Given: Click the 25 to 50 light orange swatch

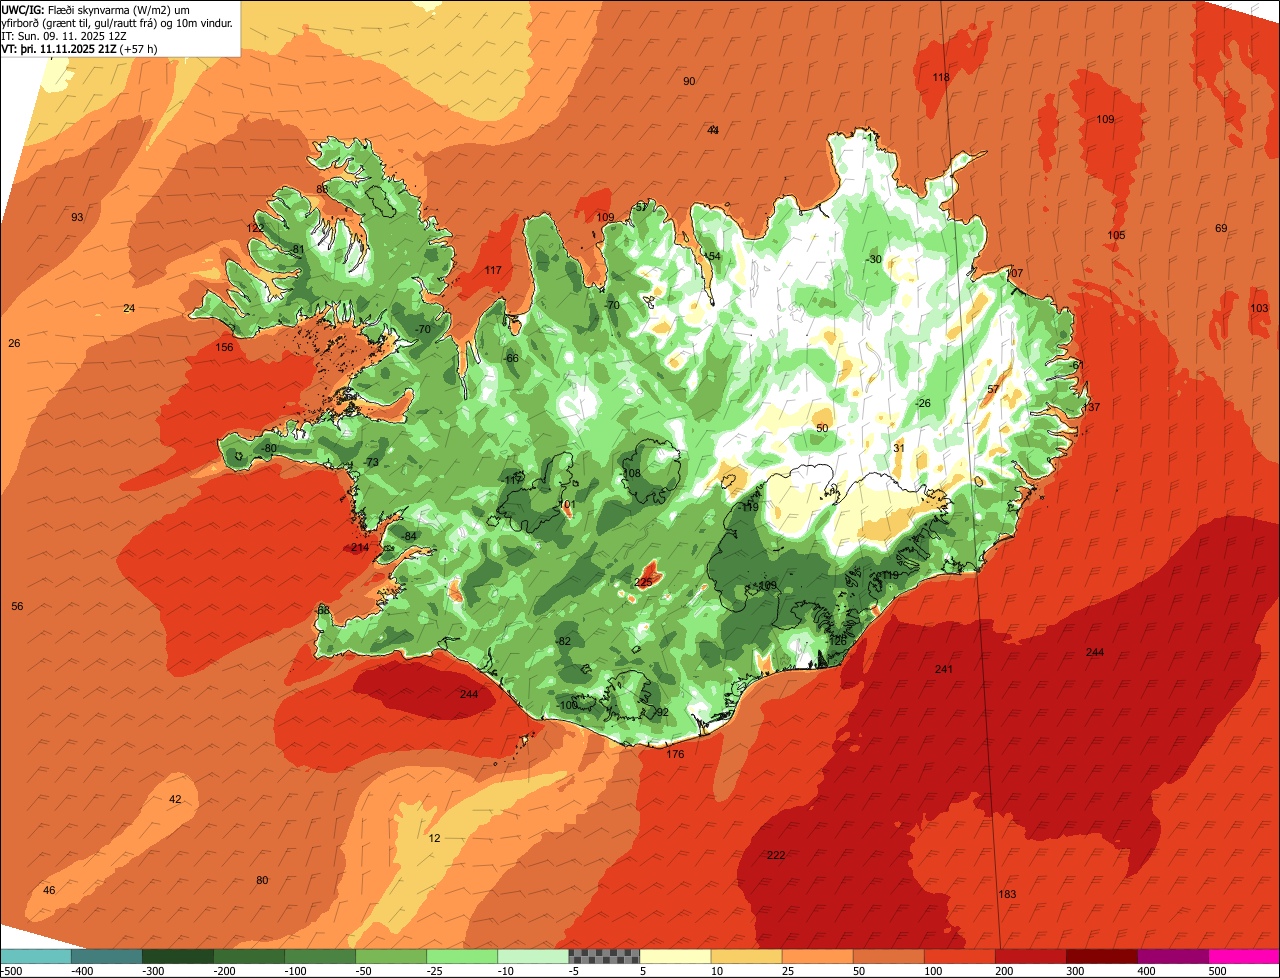Looking at the screenshot, I should 816,956.
